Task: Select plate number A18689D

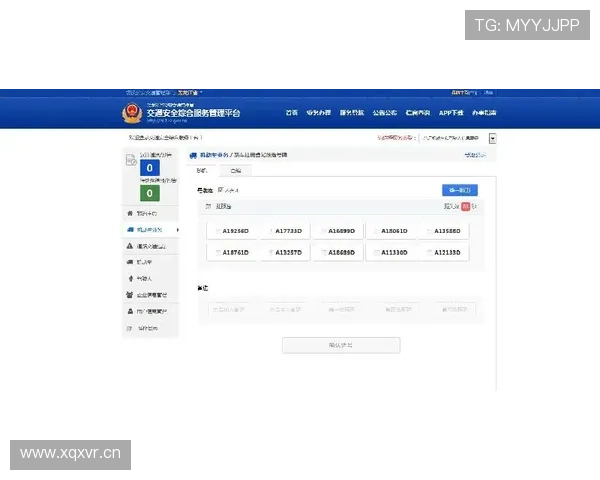Action: pos(338,253)
